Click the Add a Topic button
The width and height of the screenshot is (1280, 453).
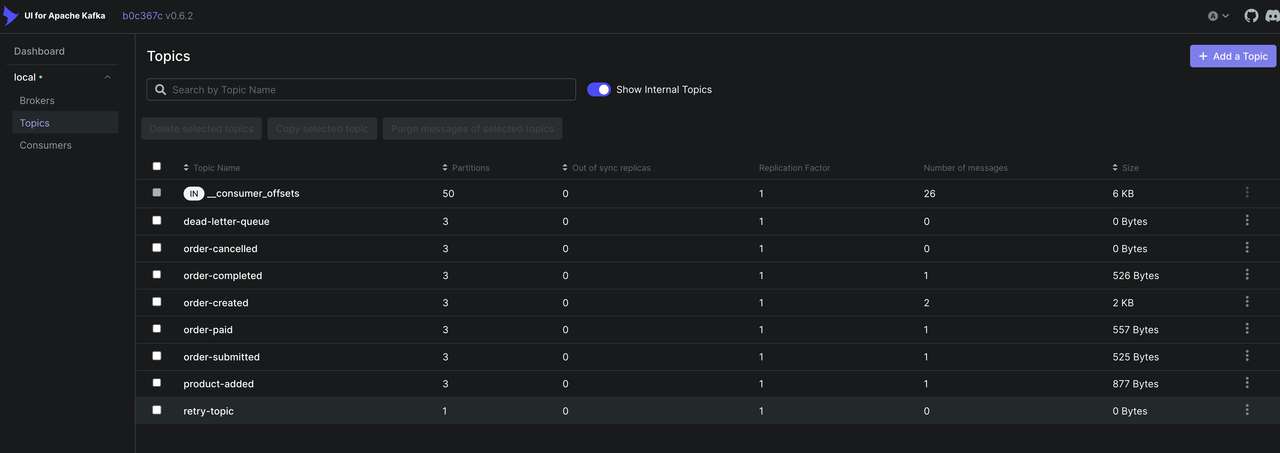pos(1232,57)
